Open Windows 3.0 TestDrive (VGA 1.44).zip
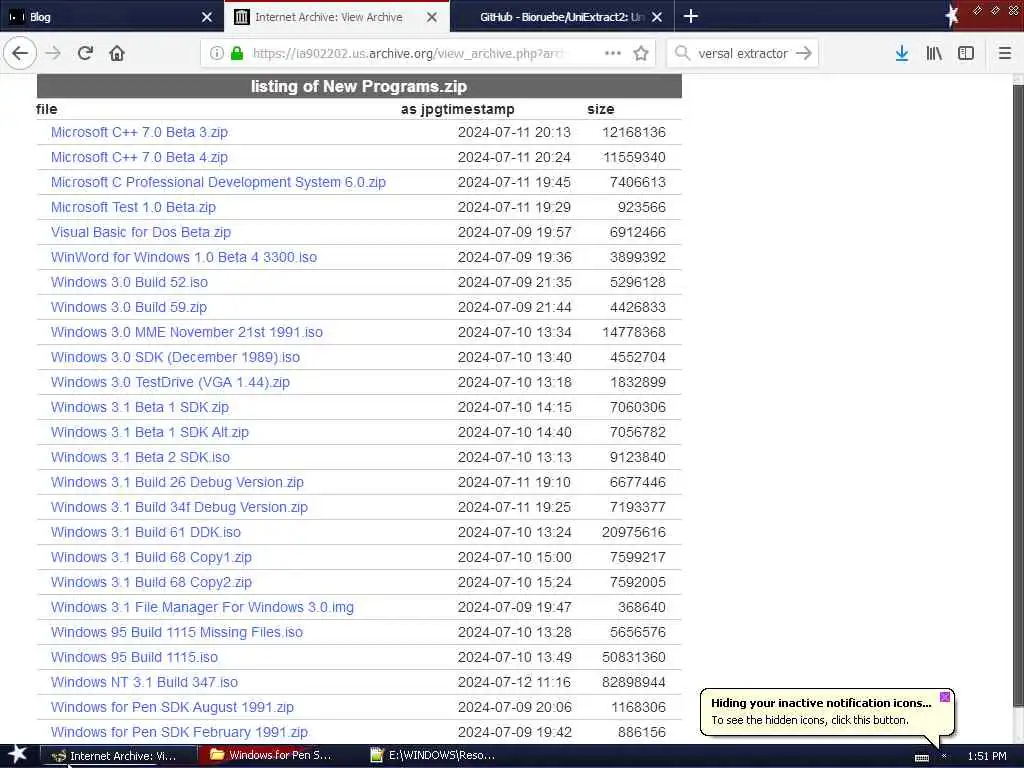 pyautogui.click(x=170, y=382)
